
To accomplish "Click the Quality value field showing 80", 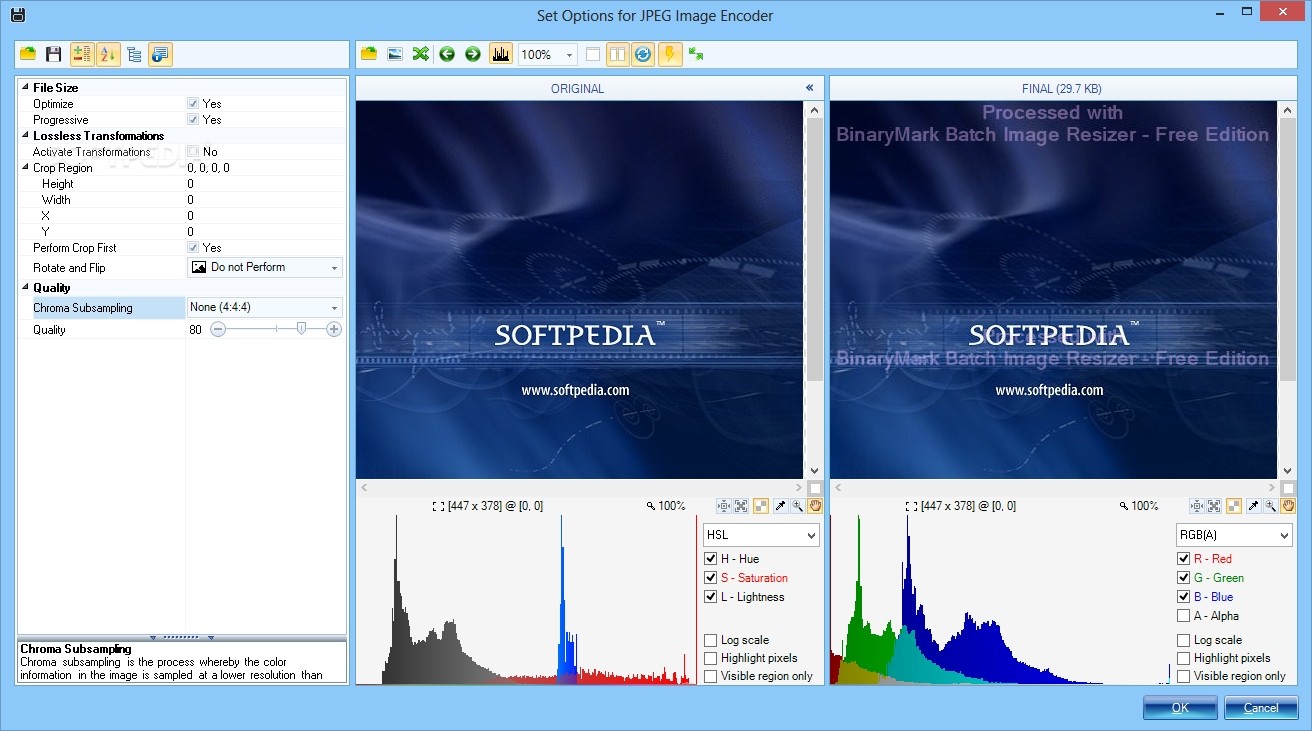I will pyautogui.click(x=196, y=330).
